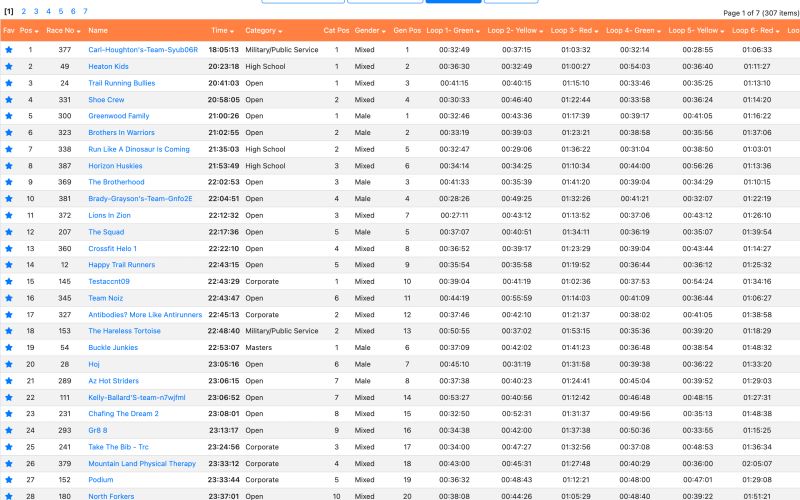Toggle favorite star for The Brotherhood
This screenshot has width=800, height=500.
(x=9, y=182)
